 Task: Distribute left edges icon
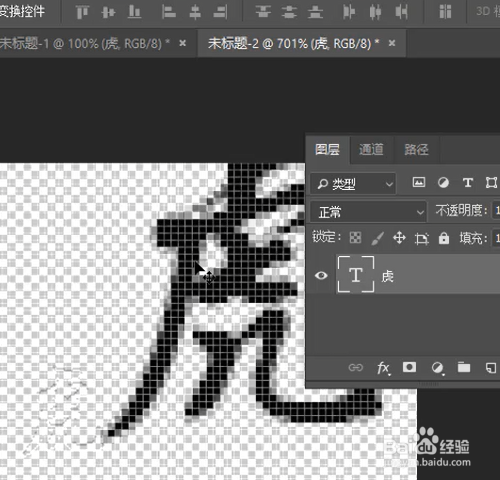(x=349, y=12)
